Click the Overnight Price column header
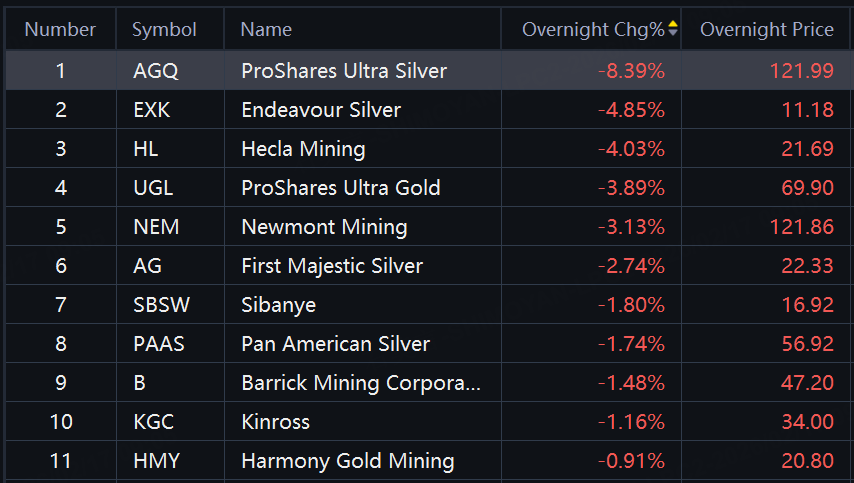 coord(766,30)
